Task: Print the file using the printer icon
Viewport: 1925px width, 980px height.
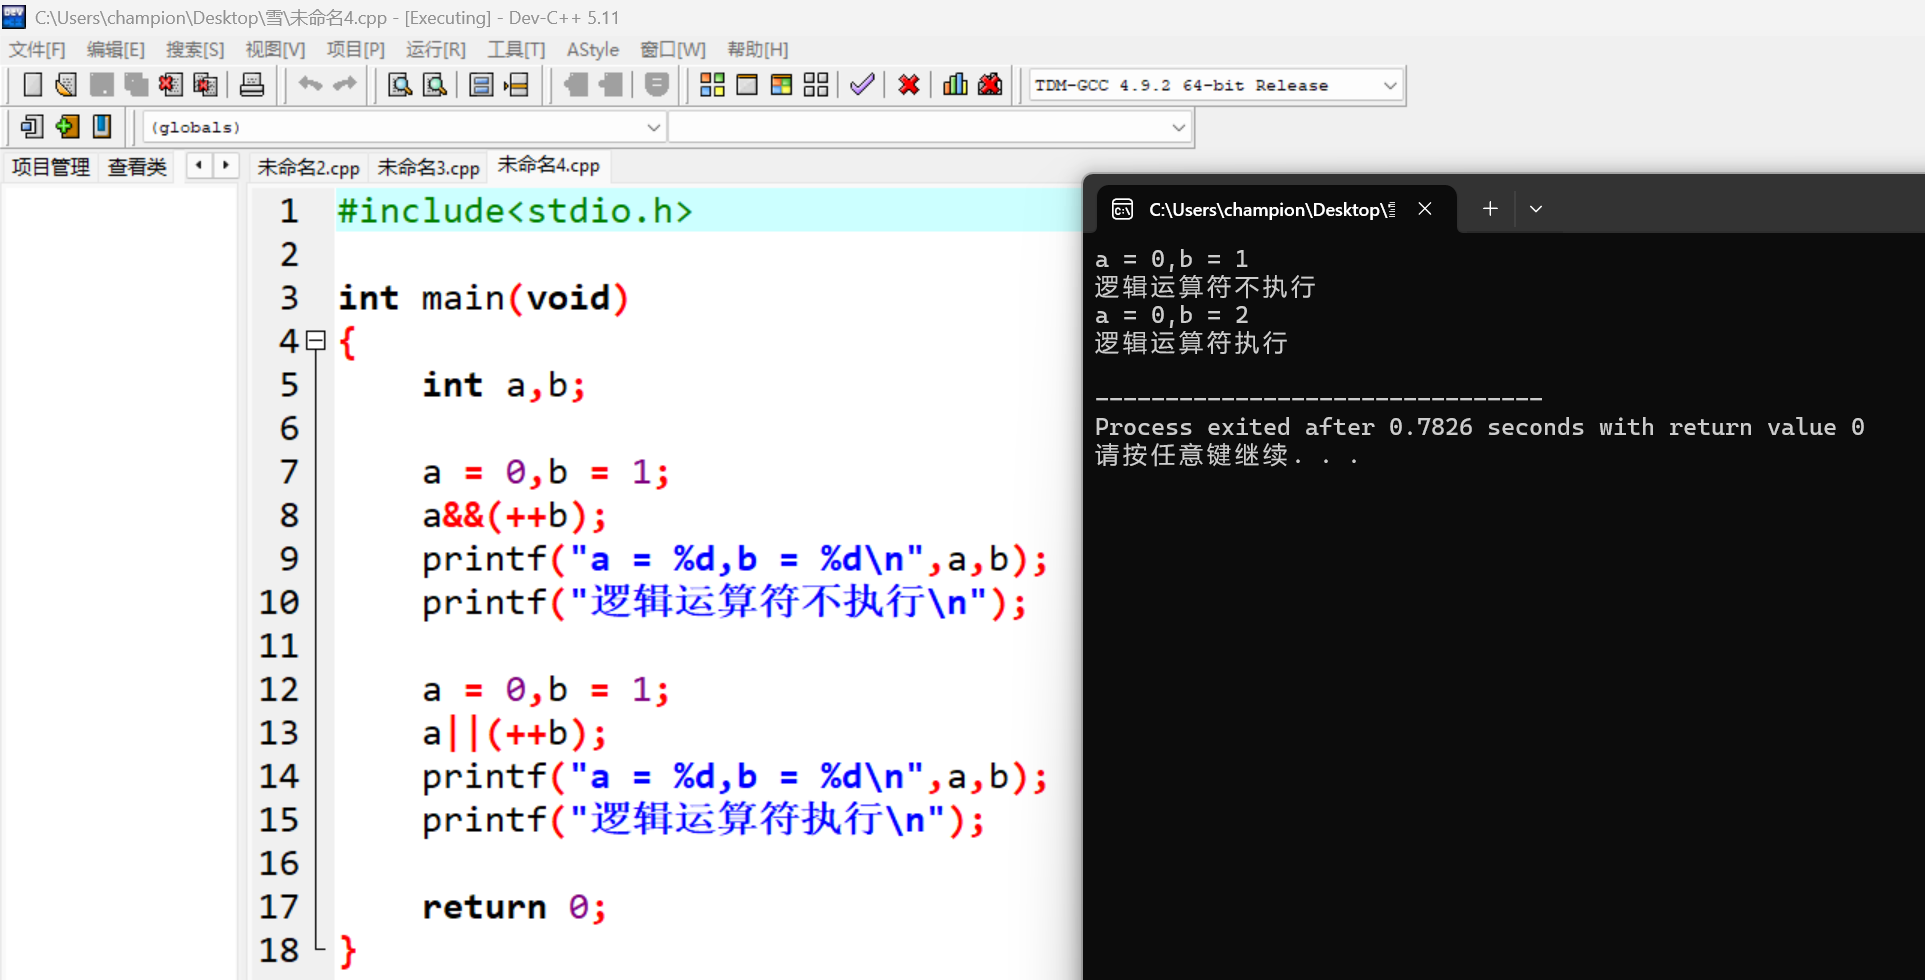Action: pyautogui.click(x=252, y=85)
